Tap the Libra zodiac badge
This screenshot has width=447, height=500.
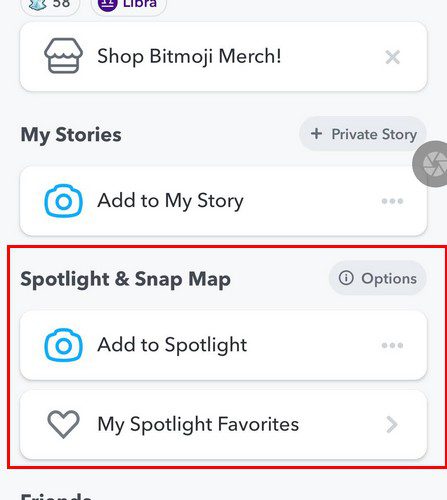coord(129,5)
